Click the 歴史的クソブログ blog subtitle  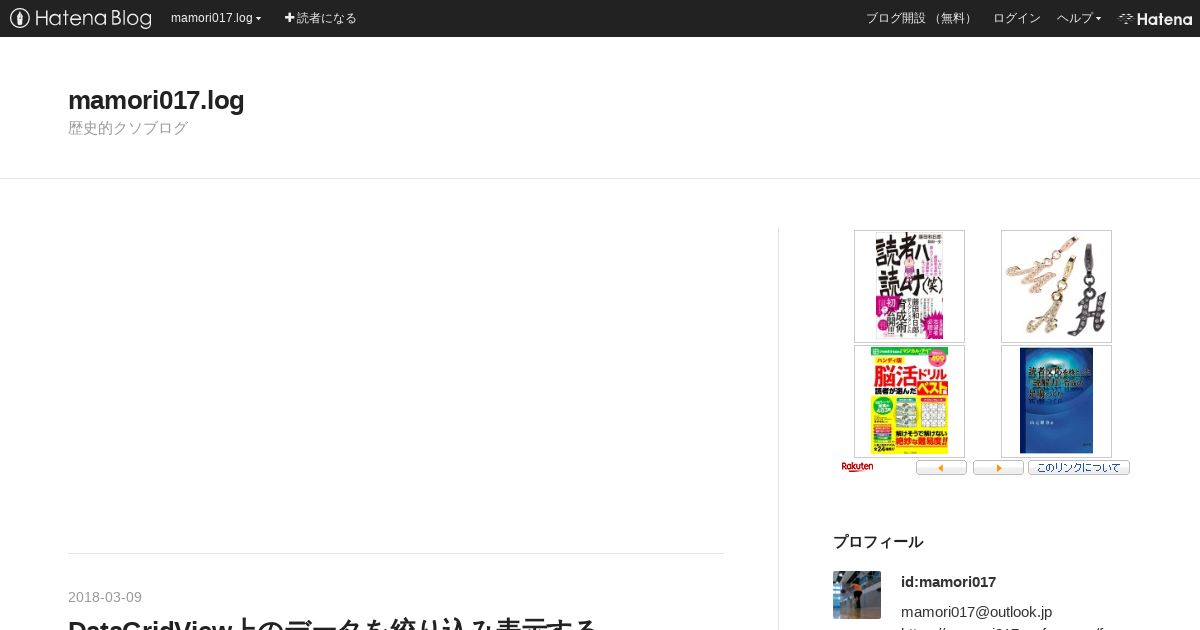pos(128,128)
